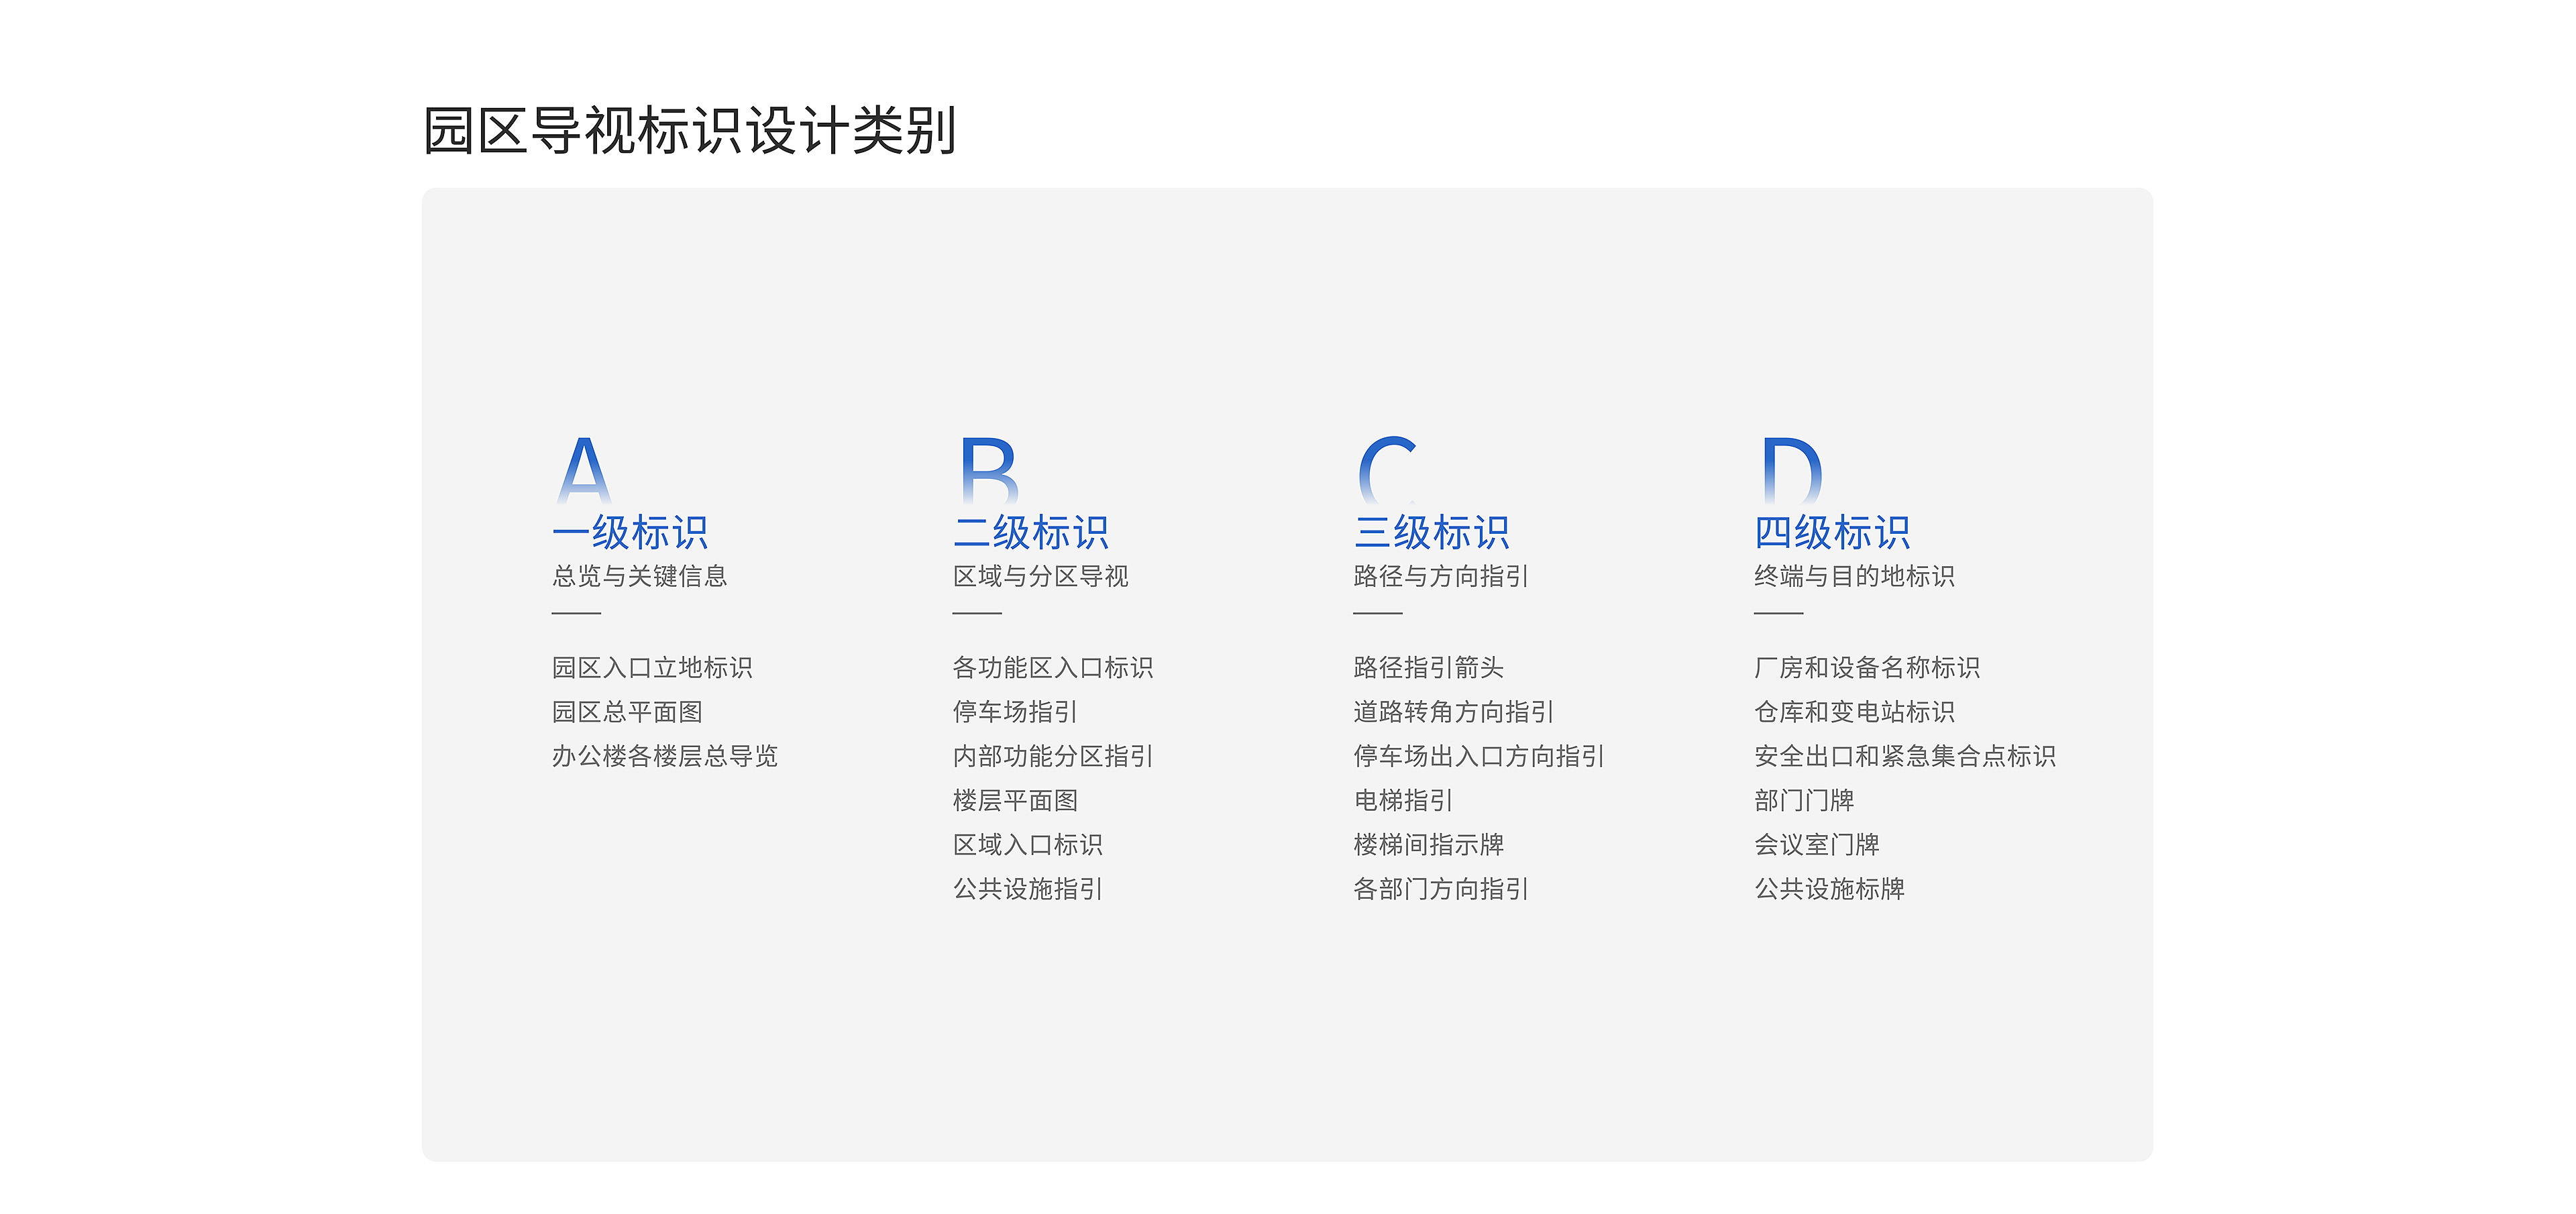Click the 园区入口立地标识 list item

[652, 667]
